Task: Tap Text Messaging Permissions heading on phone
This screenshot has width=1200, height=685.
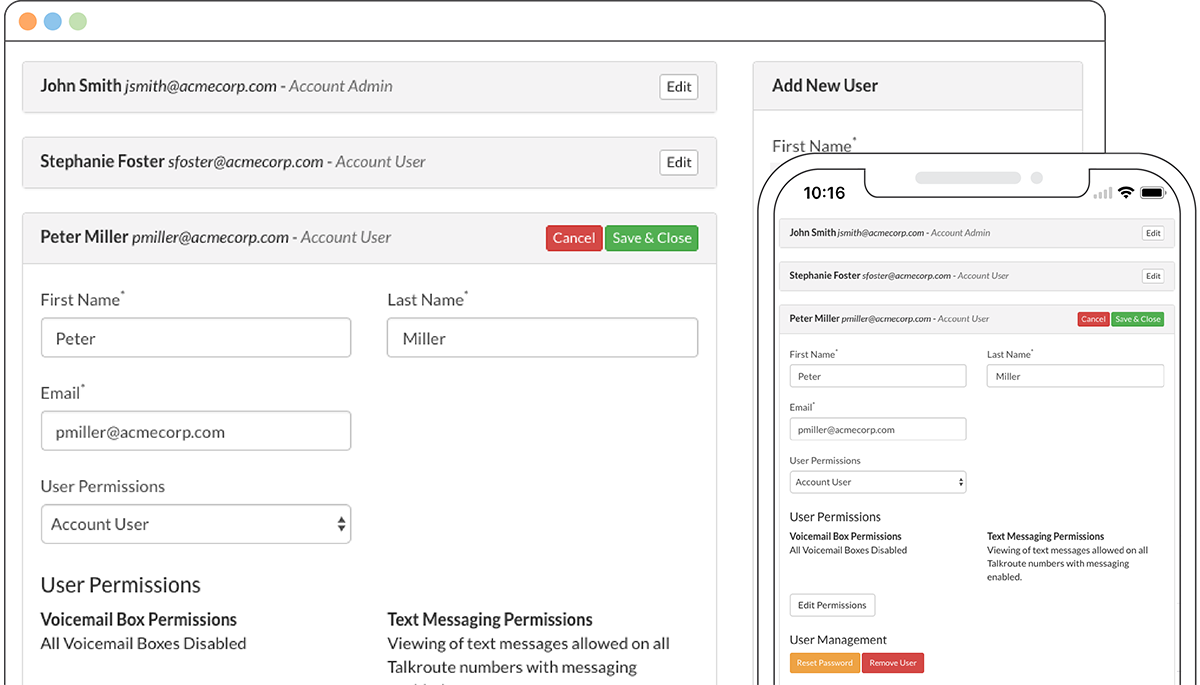Action: [x=1045, y=536]
